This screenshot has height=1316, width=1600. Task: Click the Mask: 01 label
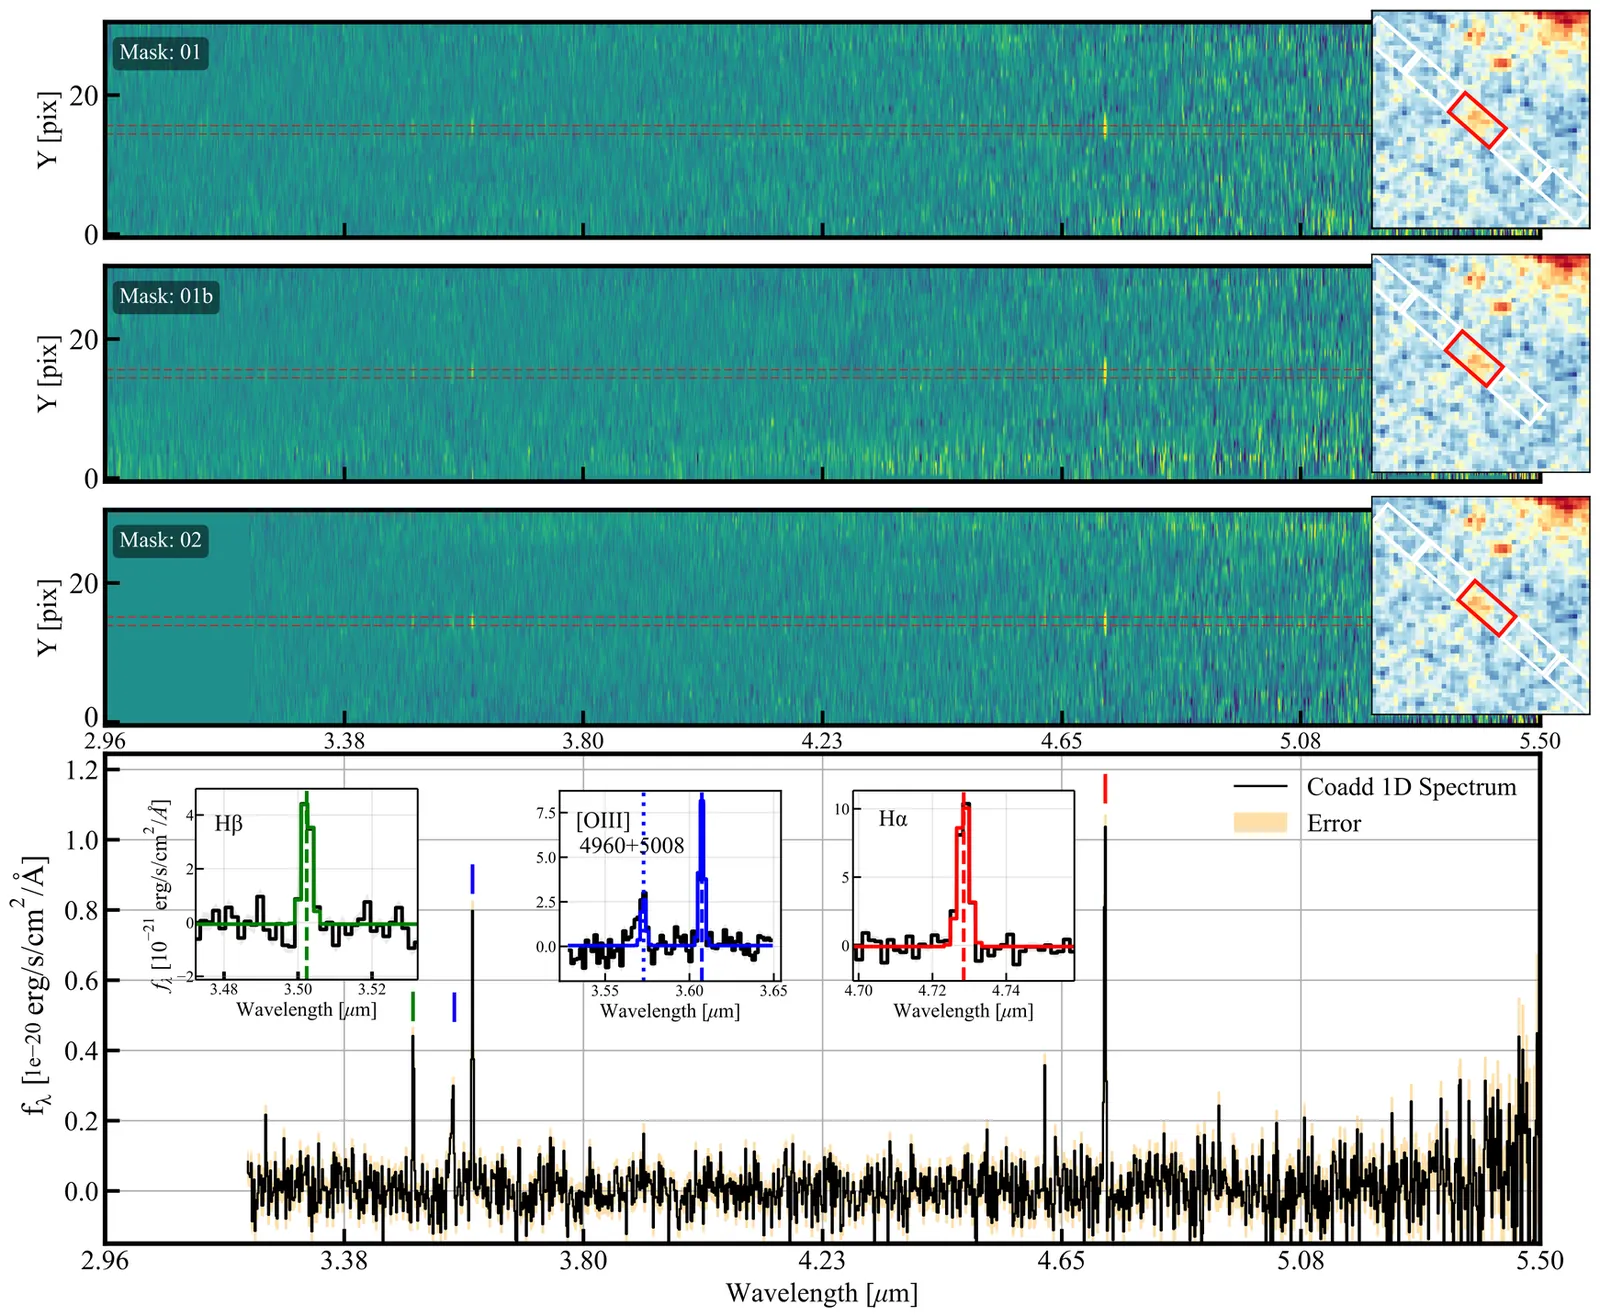tap(160, 53)
